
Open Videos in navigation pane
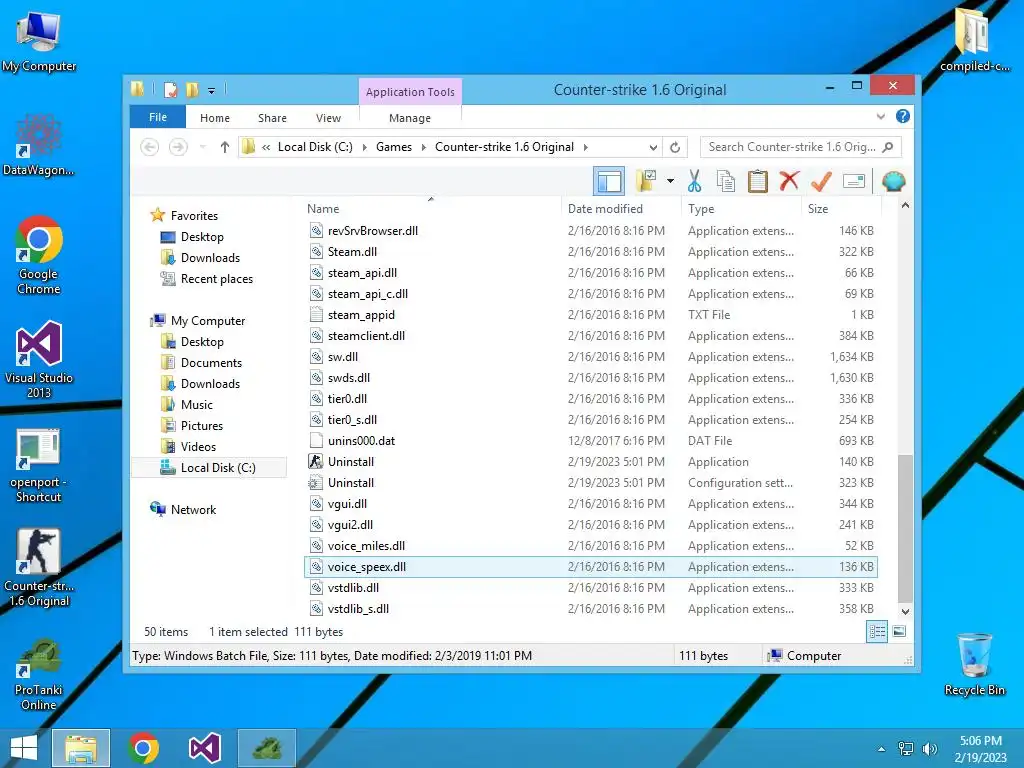(x=198, y=446)
